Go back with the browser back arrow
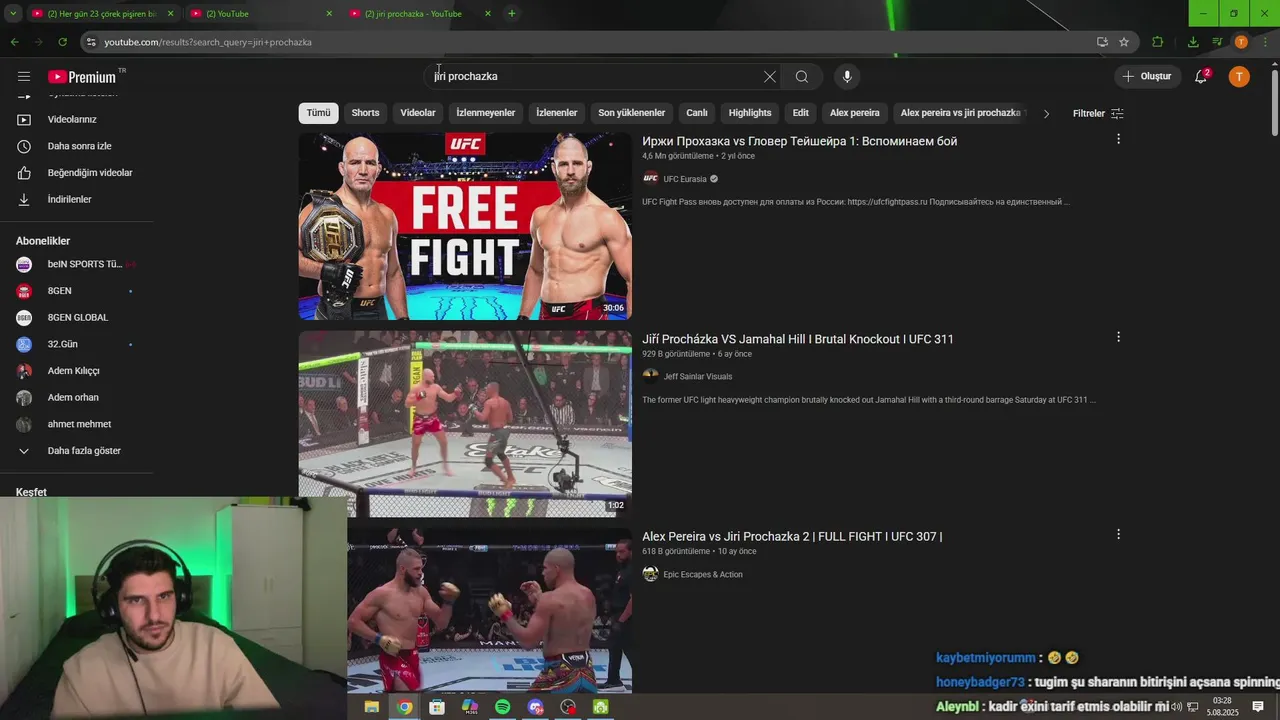 (14, 42)
